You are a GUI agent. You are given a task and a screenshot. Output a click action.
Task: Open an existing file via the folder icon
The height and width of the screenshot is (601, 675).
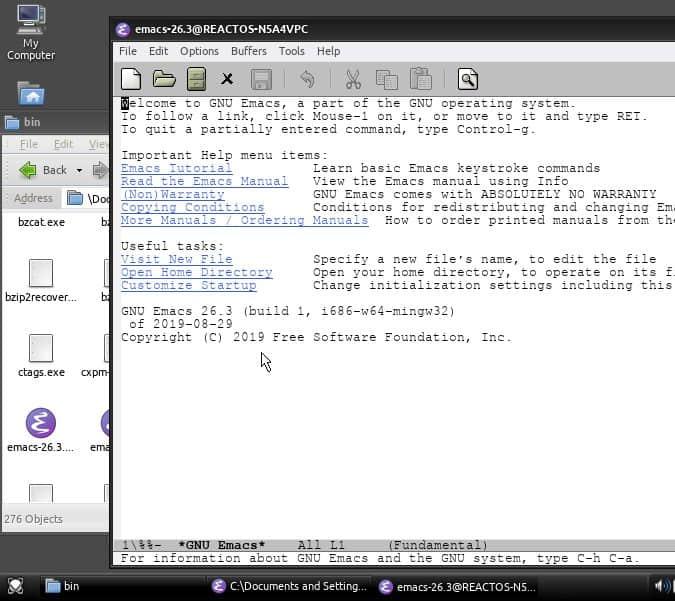tap(163, 78)
